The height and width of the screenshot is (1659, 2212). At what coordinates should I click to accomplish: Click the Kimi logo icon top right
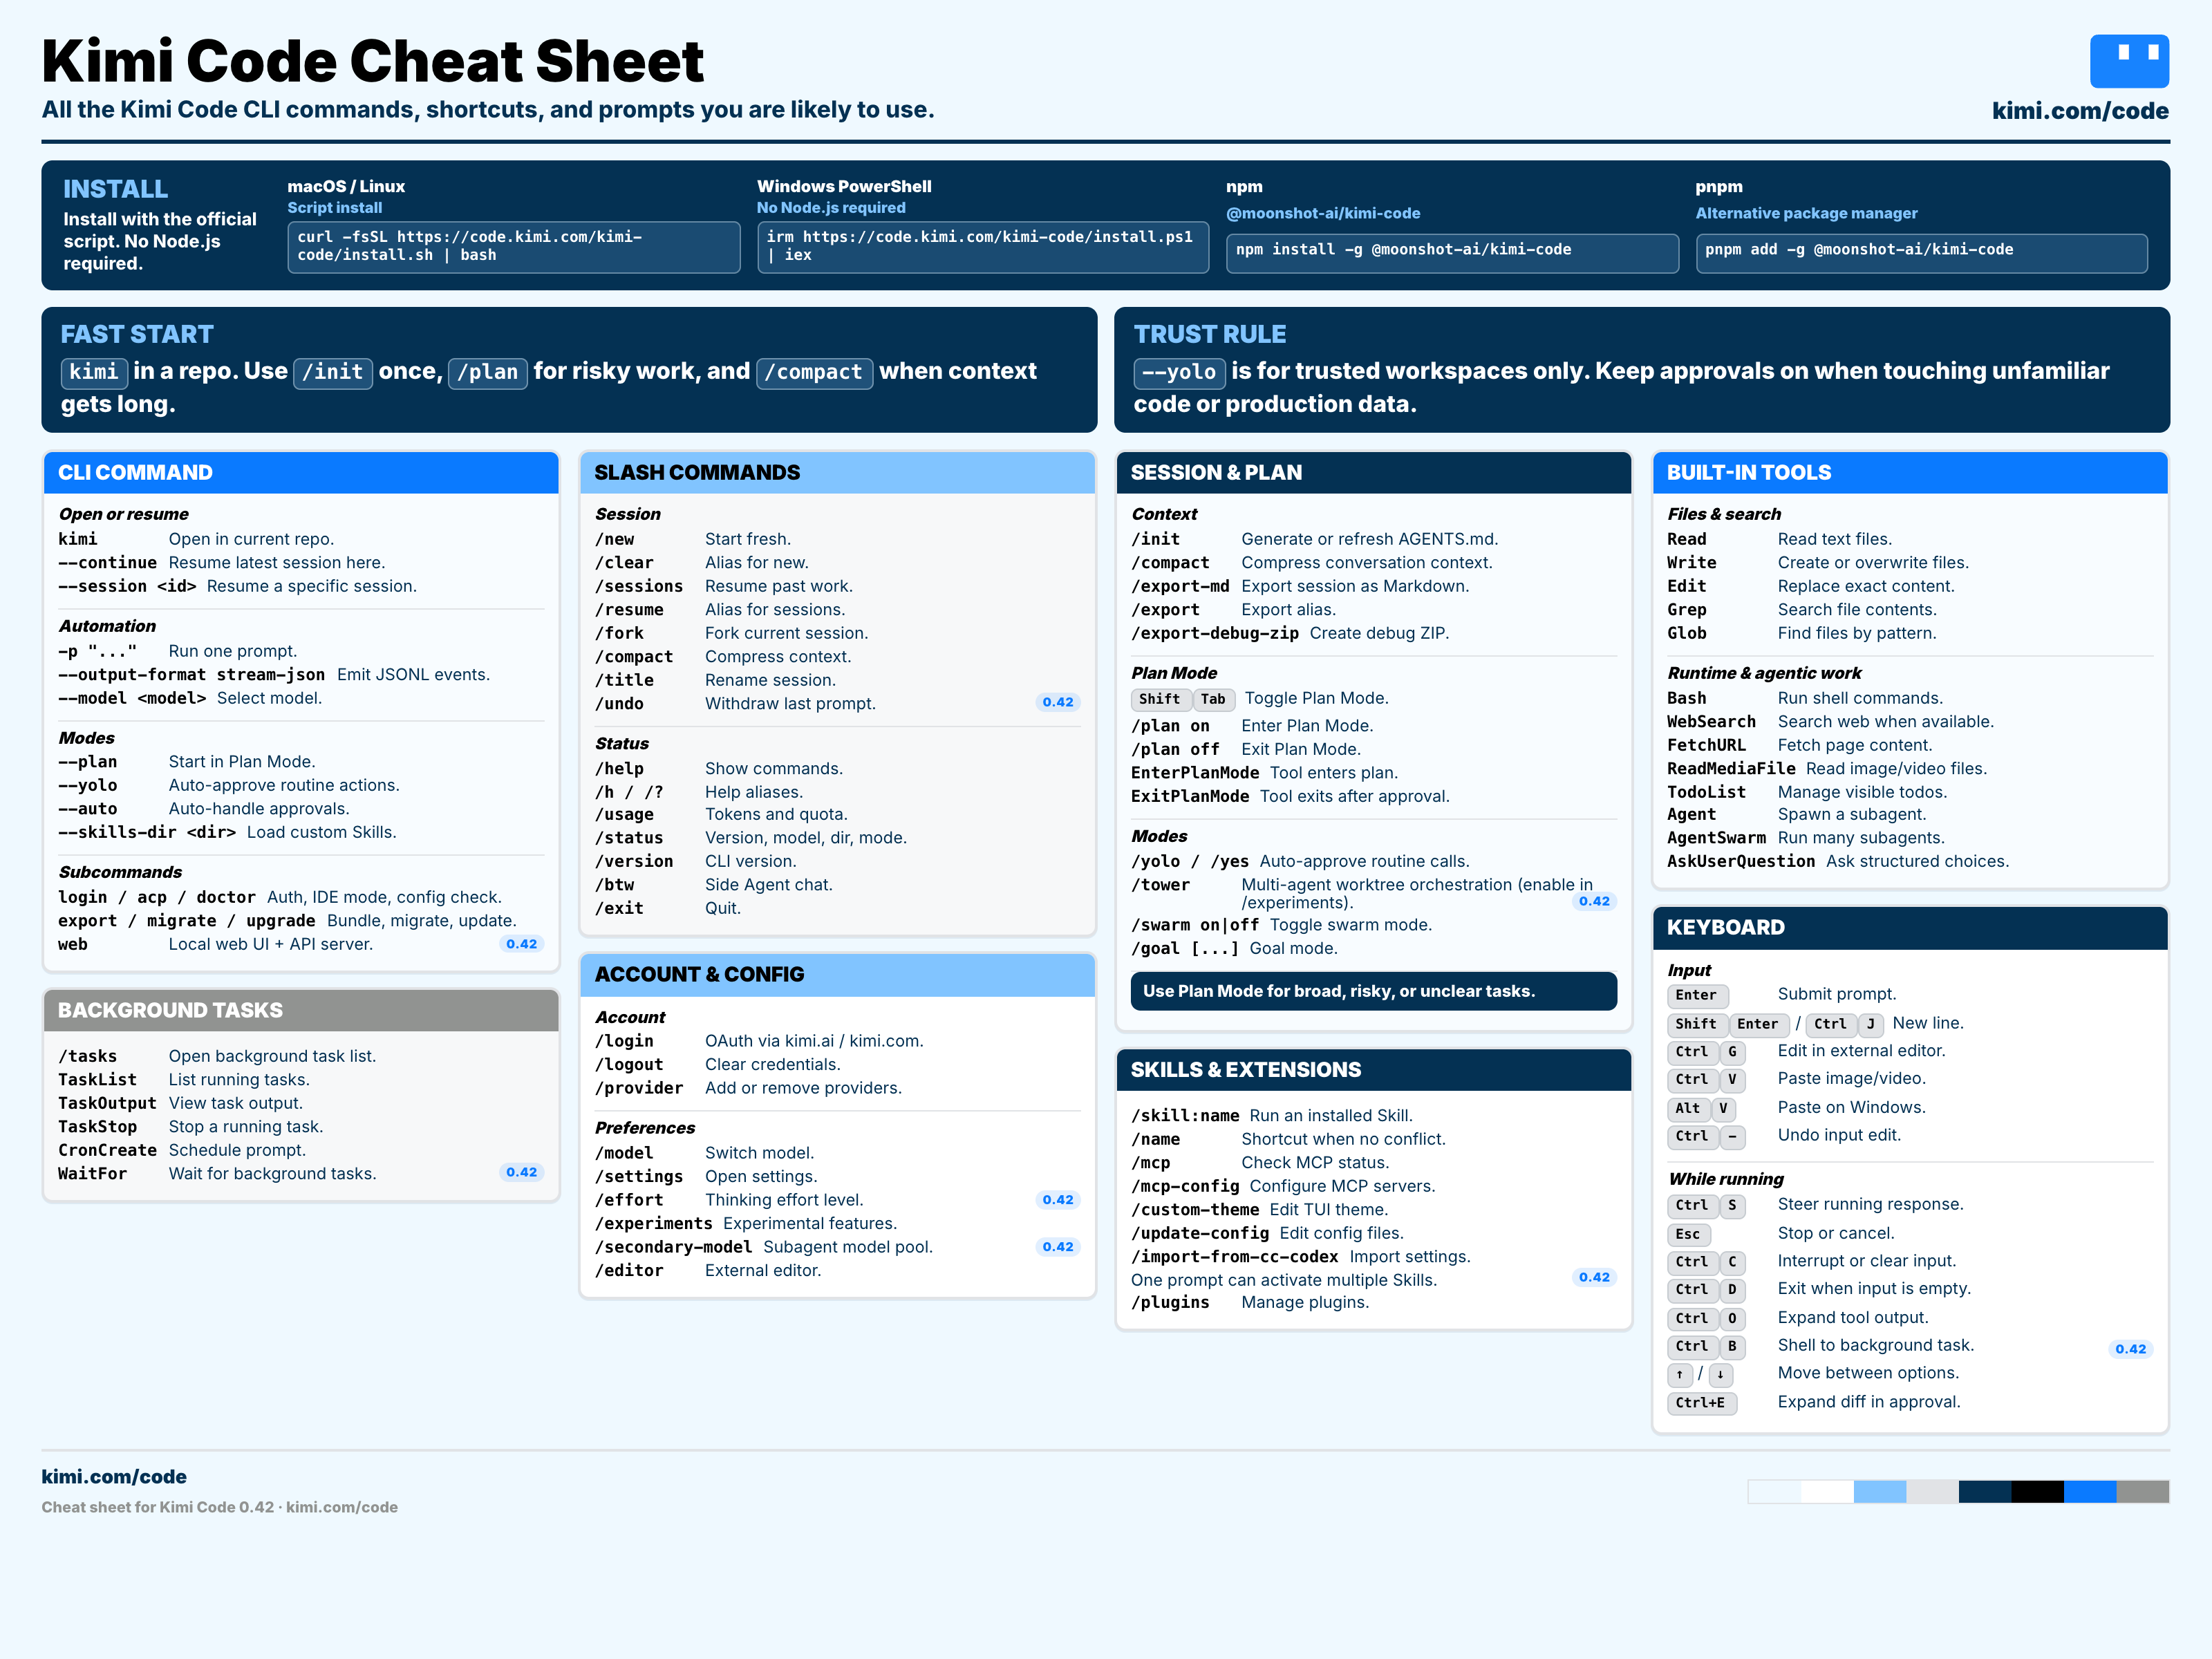click(2129, 61)
